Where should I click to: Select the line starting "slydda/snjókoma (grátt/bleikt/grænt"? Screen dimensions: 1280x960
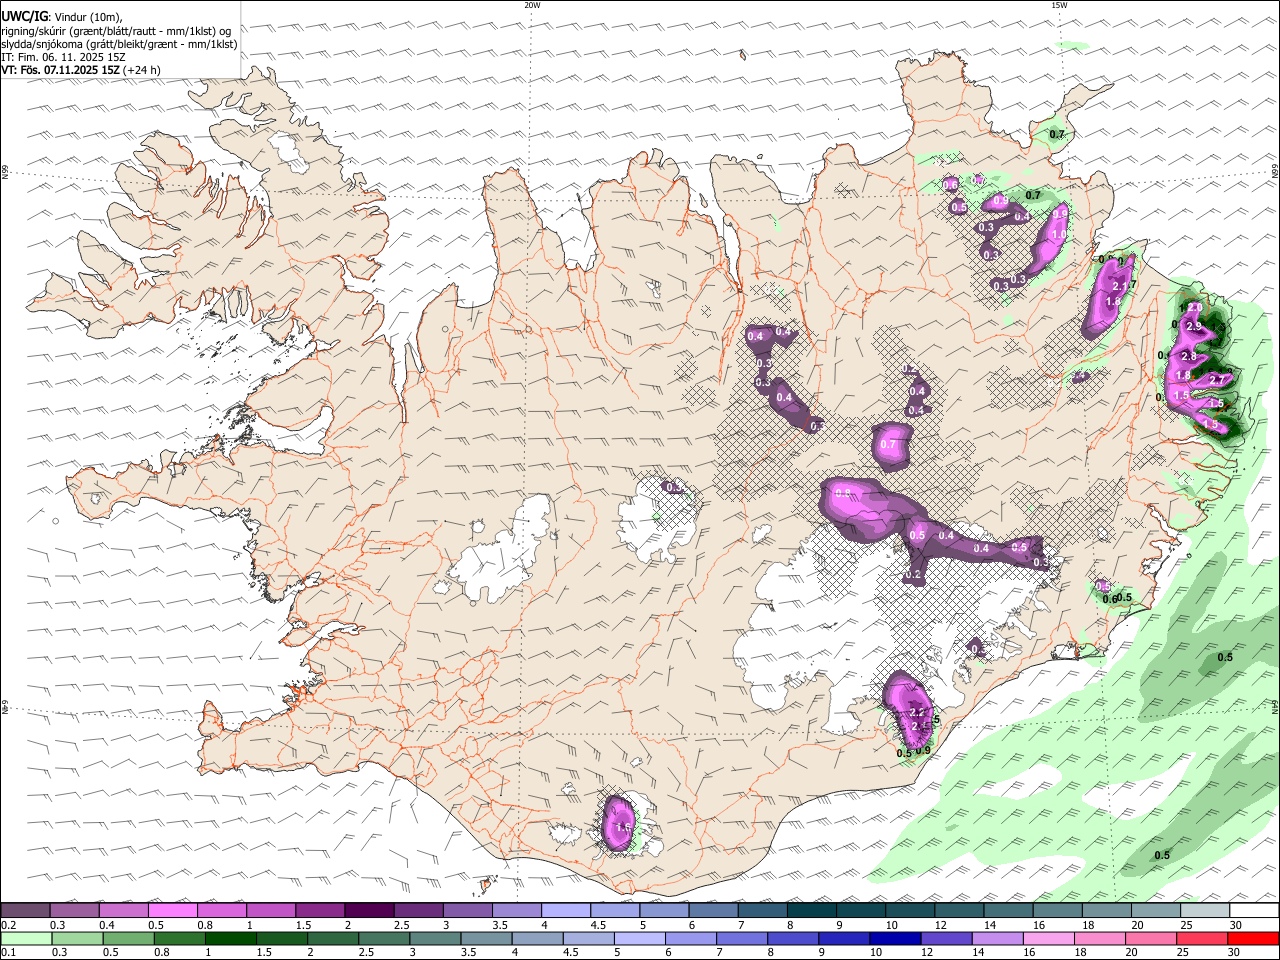tap(119, 44)
